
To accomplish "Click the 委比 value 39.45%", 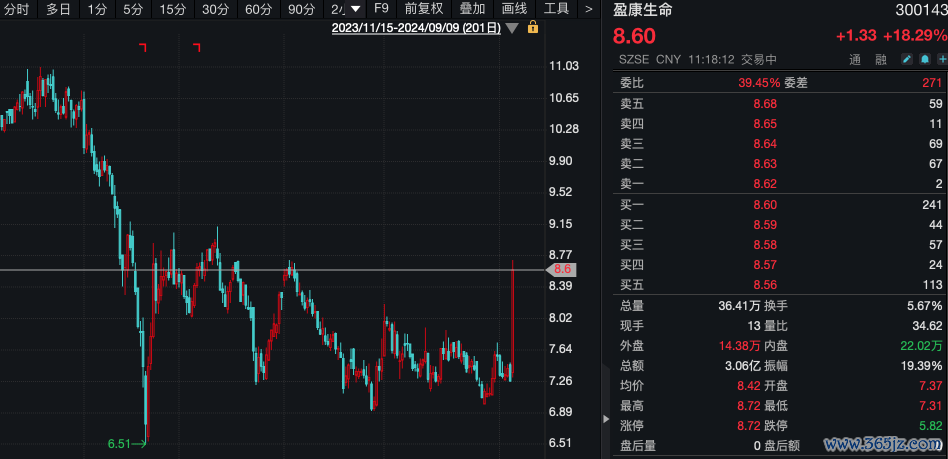I will 759,83.
